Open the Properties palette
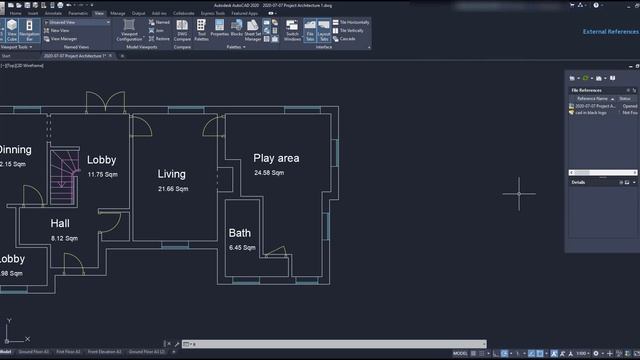 (220, 28)
